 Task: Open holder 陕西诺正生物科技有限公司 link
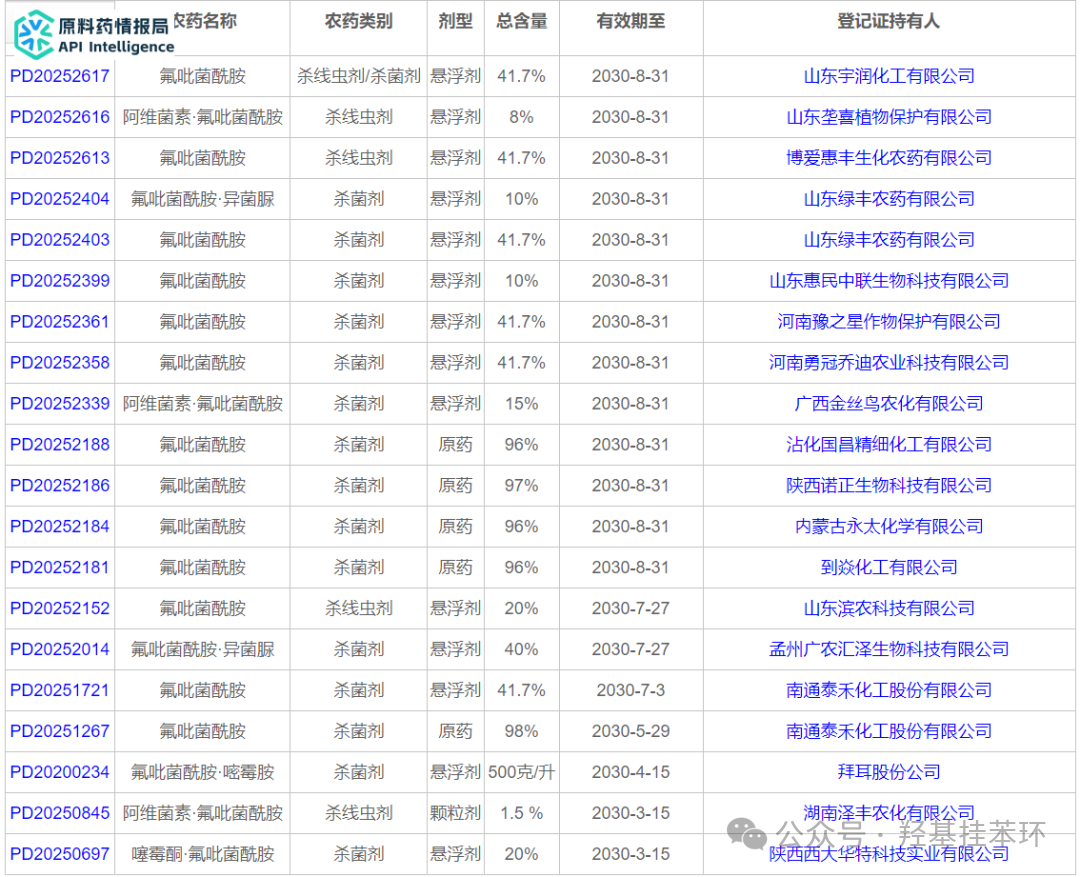(x=889, y=486)
